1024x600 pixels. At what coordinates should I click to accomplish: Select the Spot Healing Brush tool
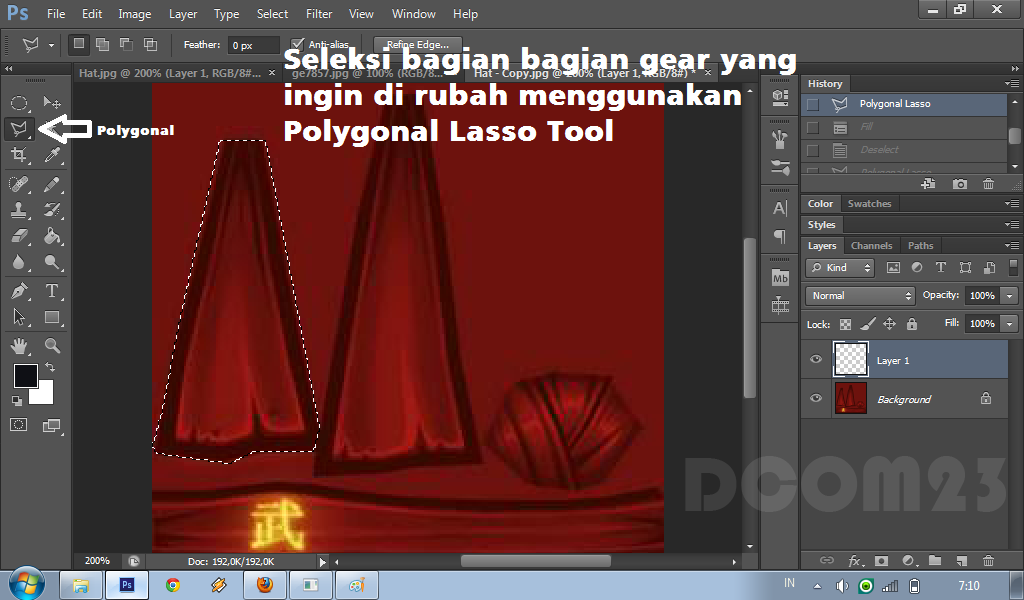pyautogui.click(x=19, y=184)
